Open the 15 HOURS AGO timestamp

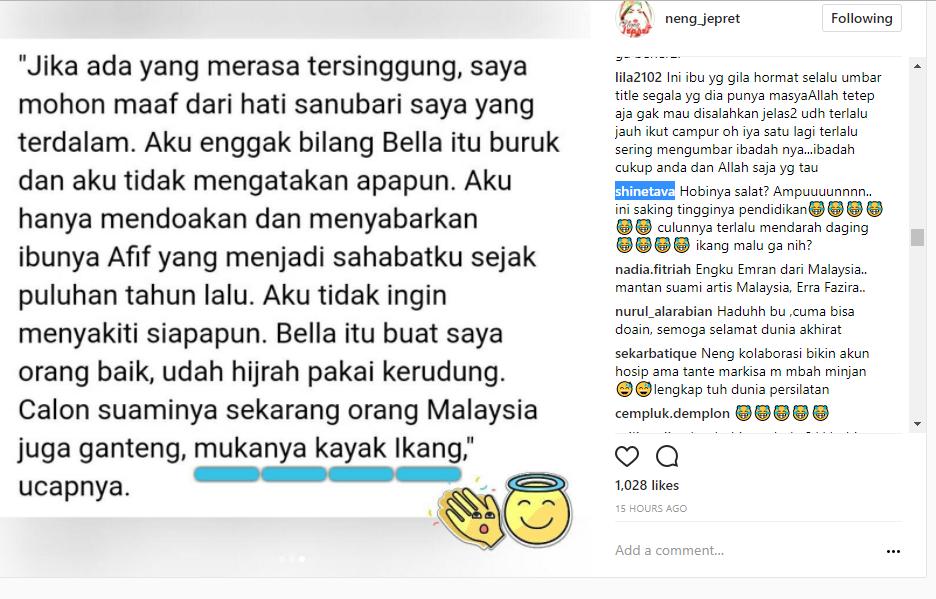[x=651, y=509]
